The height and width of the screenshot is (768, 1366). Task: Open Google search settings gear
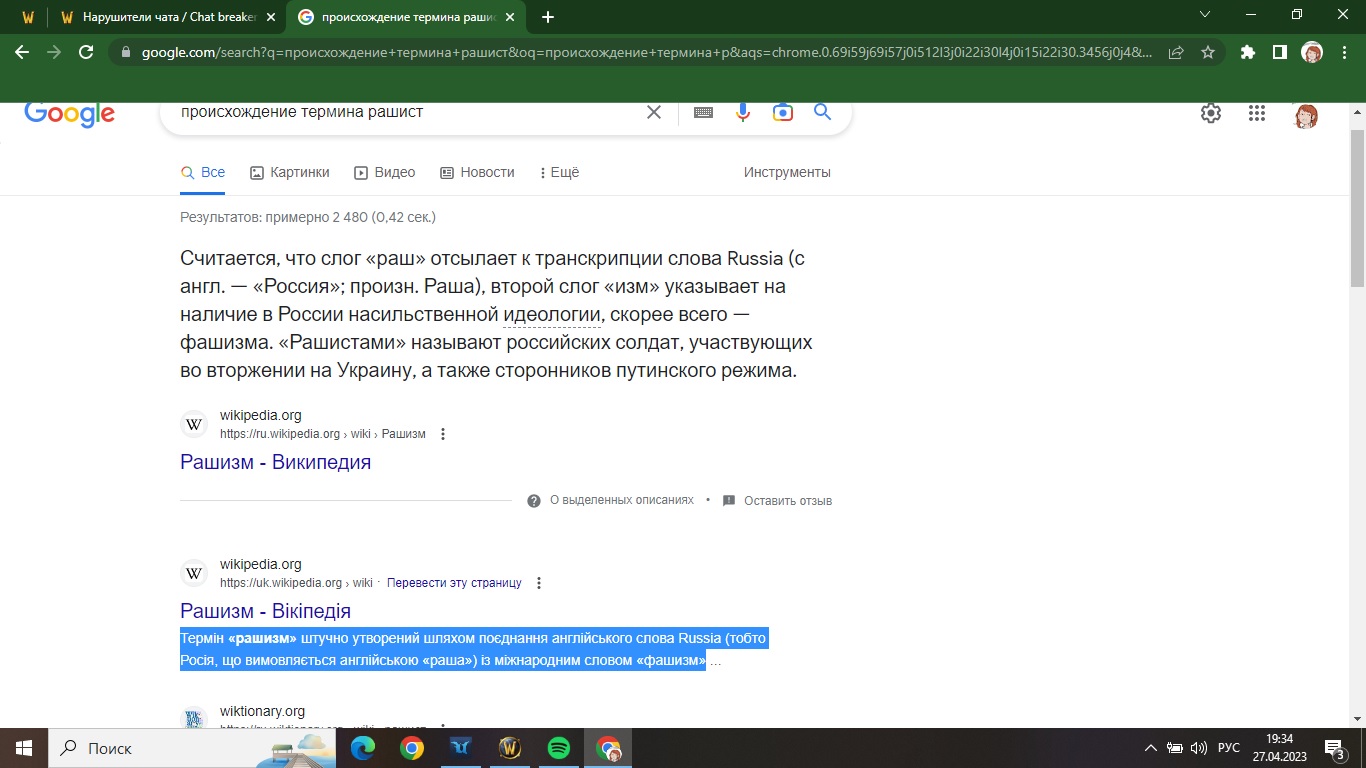(1211, 113)
